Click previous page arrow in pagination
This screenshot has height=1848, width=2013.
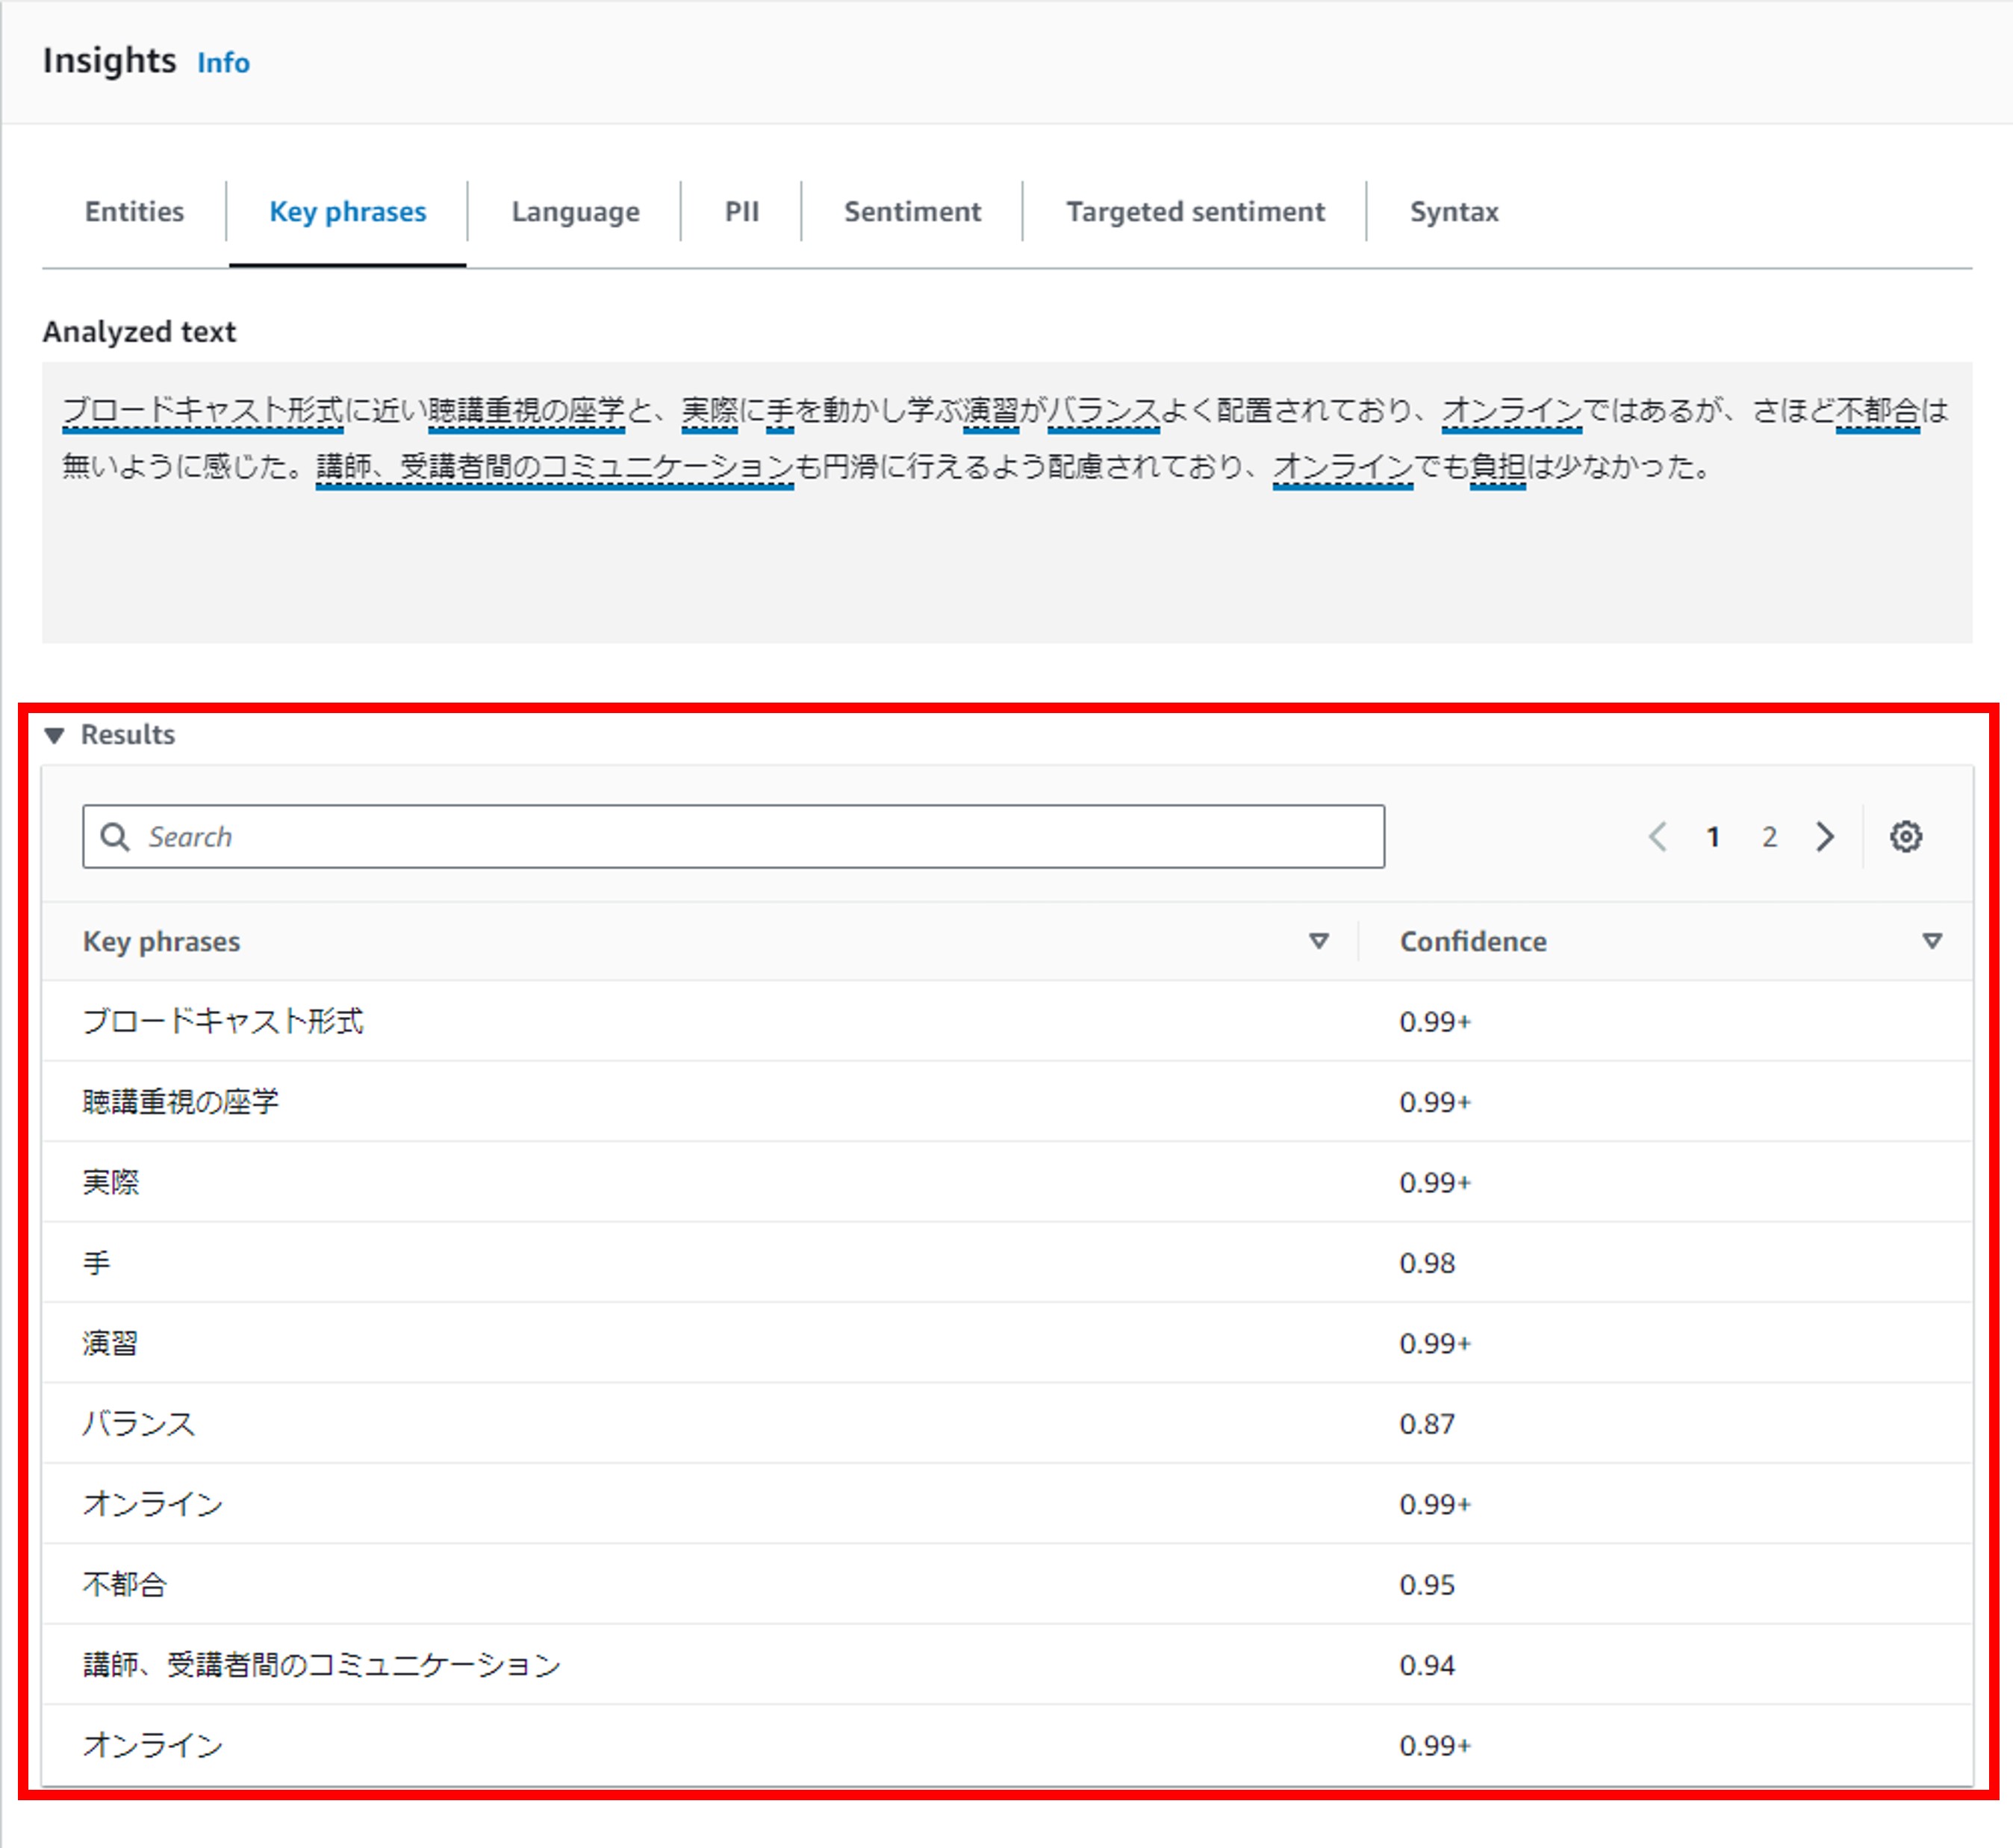1657,836
